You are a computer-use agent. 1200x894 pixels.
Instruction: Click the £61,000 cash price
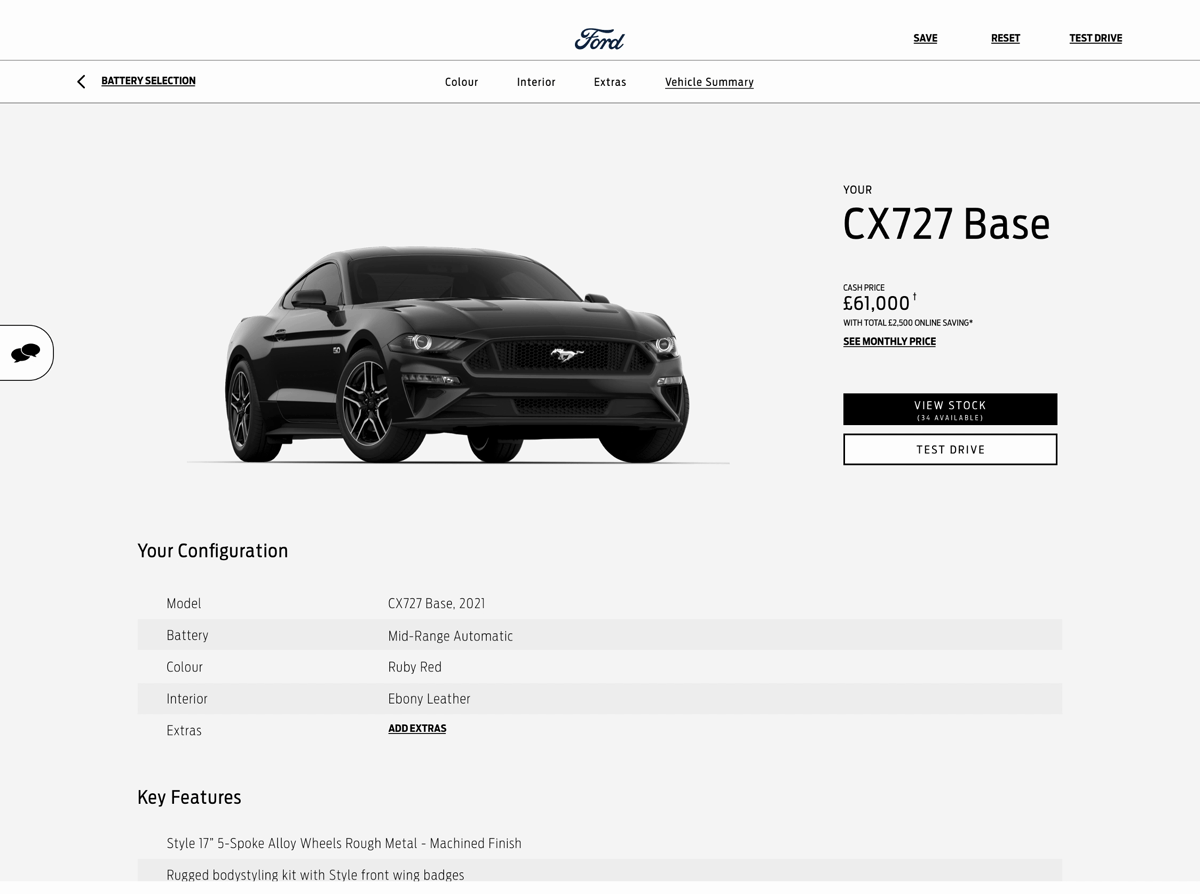point(877,303)
